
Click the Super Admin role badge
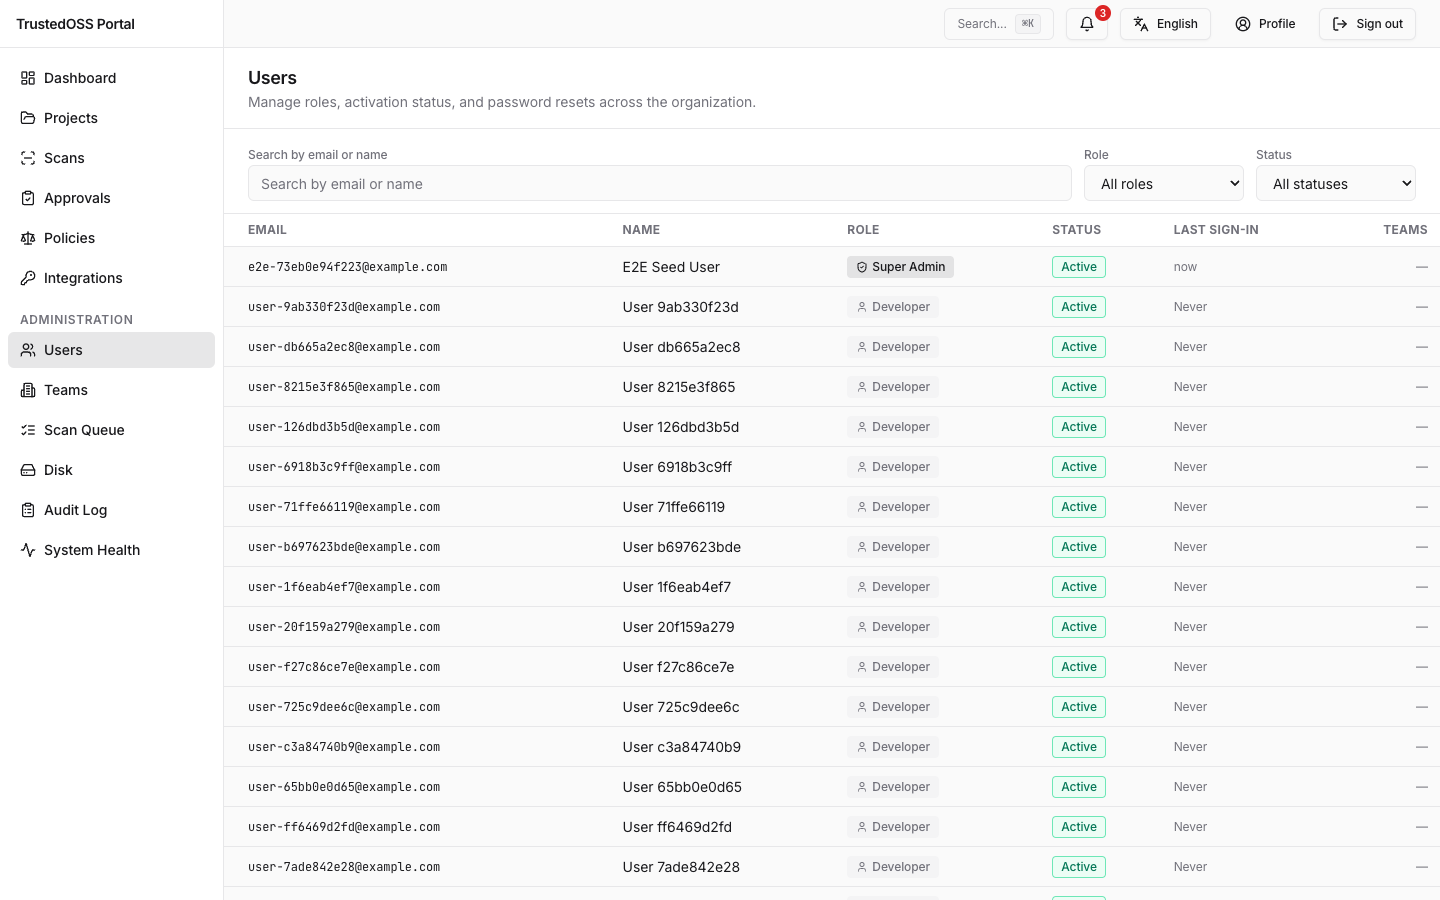[900, 267]
